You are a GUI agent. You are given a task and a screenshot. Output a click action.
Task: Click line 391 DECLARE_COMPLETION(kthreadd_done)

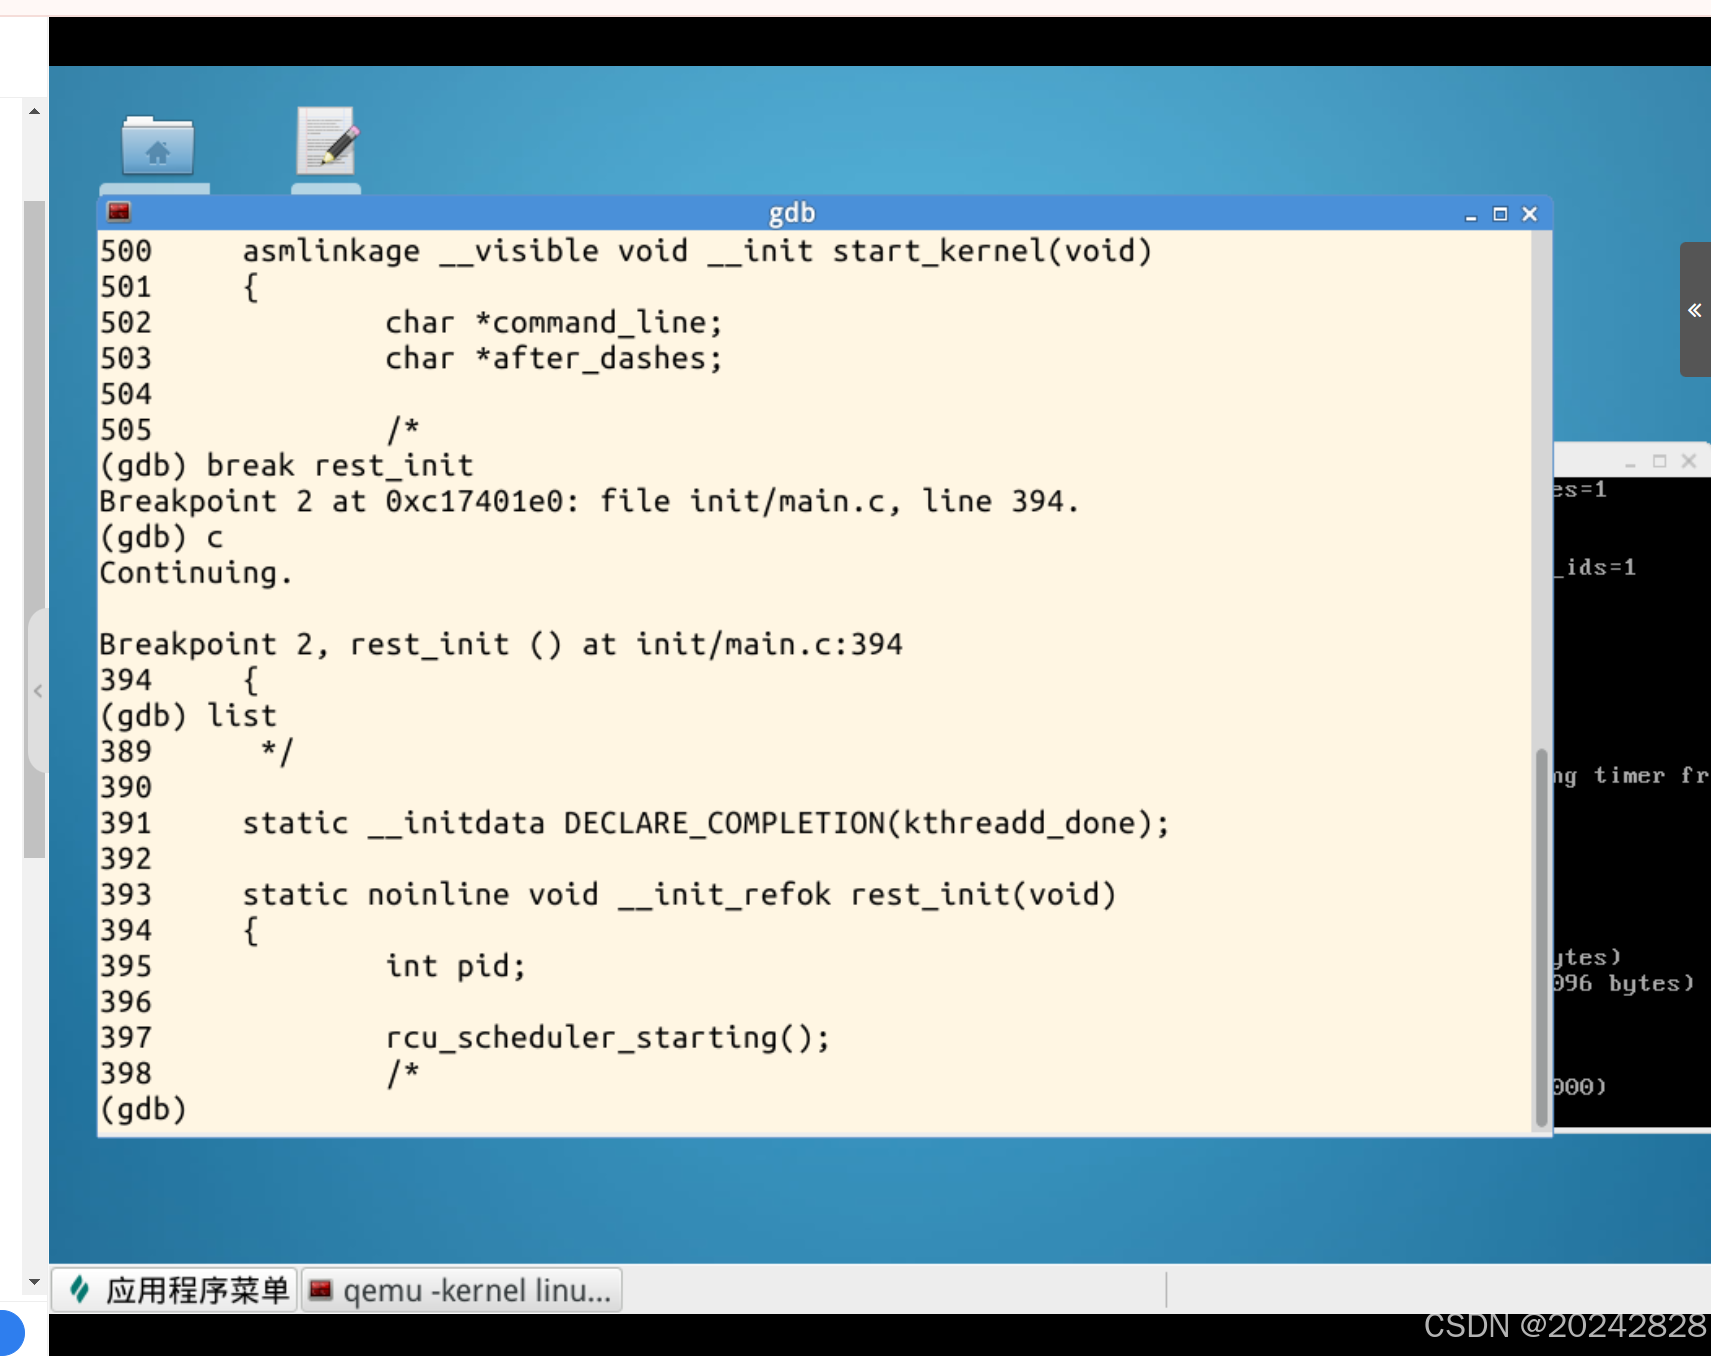(634, 824)
